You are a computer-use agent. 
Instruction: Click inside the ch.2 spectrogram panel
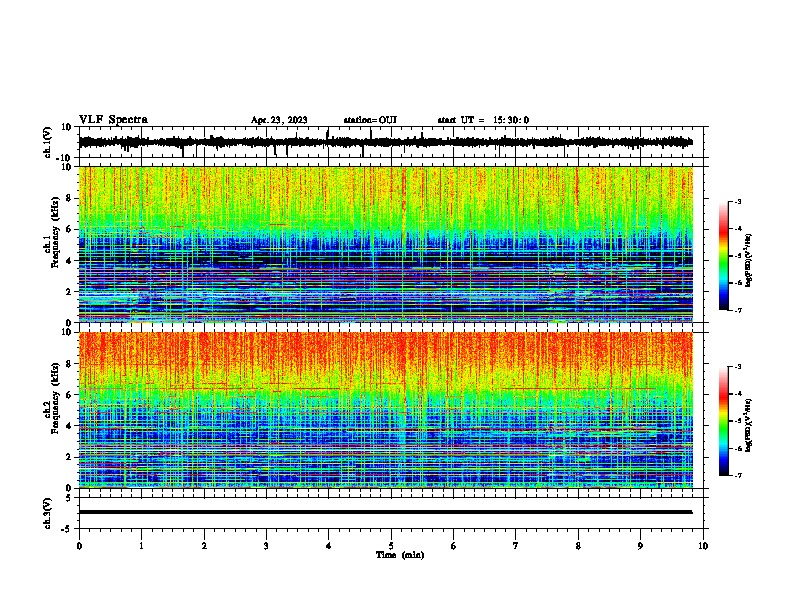385,410
